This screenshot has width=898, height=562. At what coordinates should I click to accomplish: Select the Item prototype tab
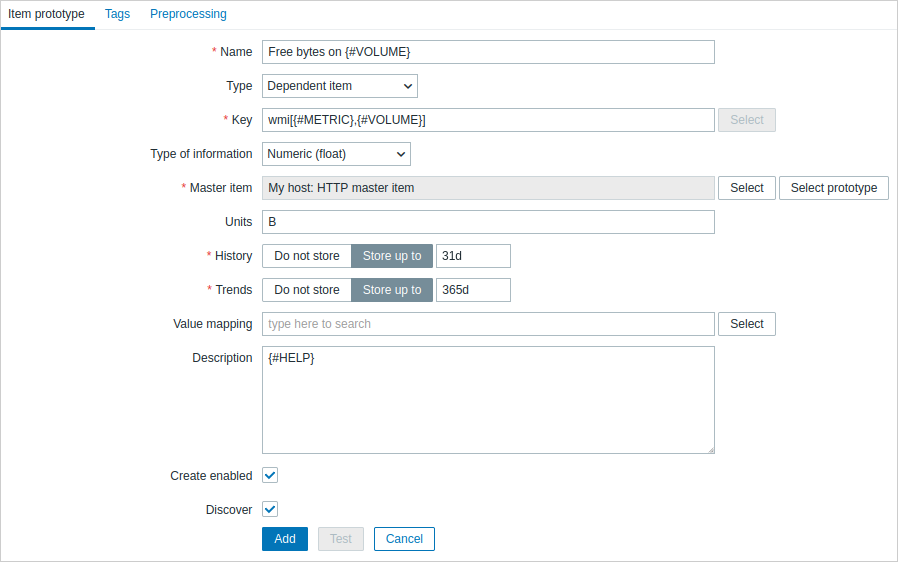point(46,14)
